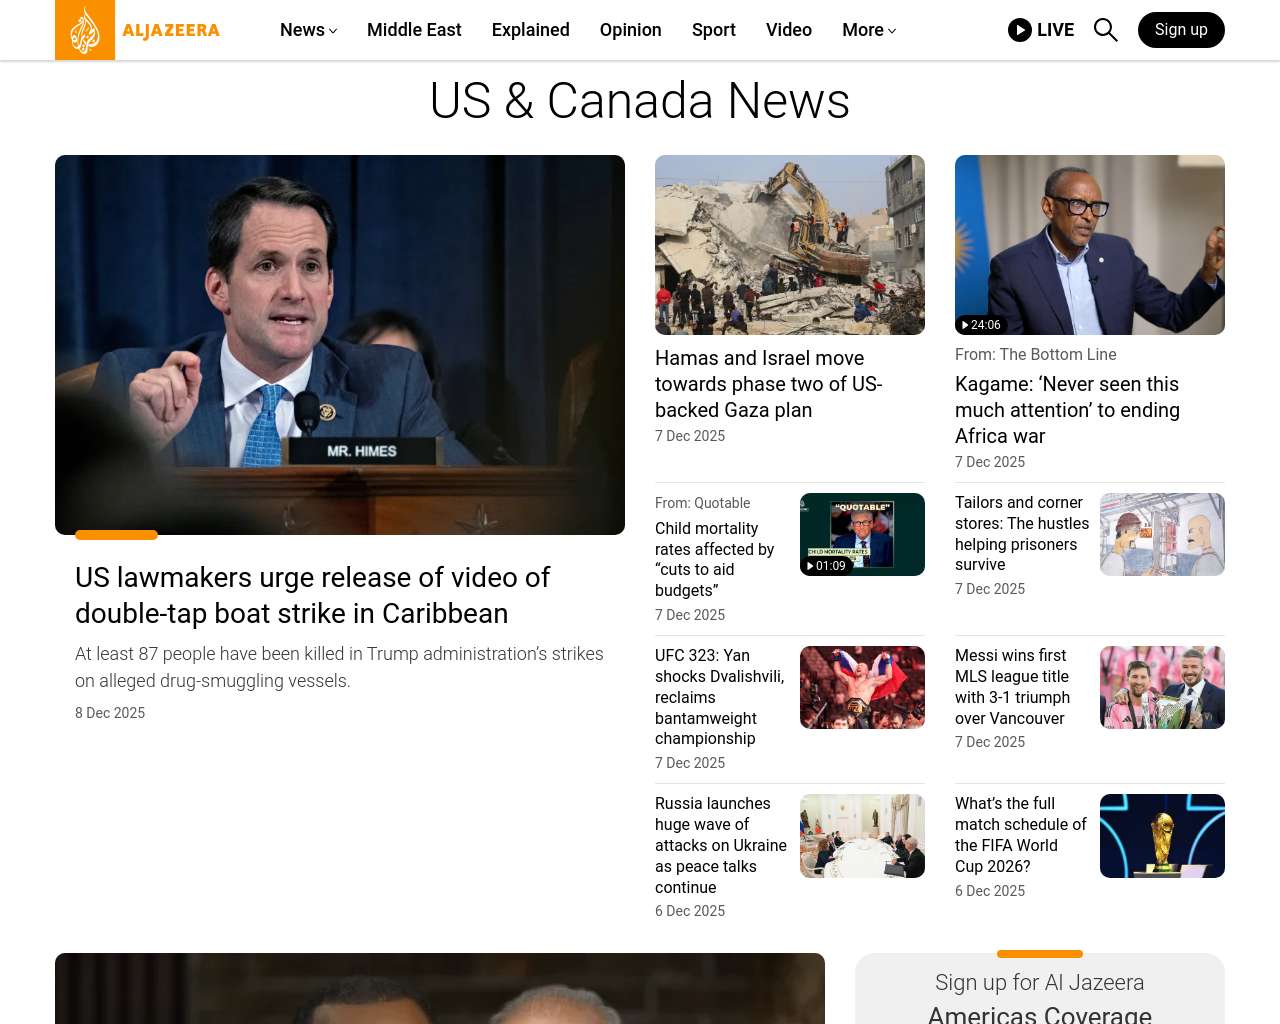Click the LIVE play icon
This screenshot has width=1280, height=1024.
(x=1019, y=30)
